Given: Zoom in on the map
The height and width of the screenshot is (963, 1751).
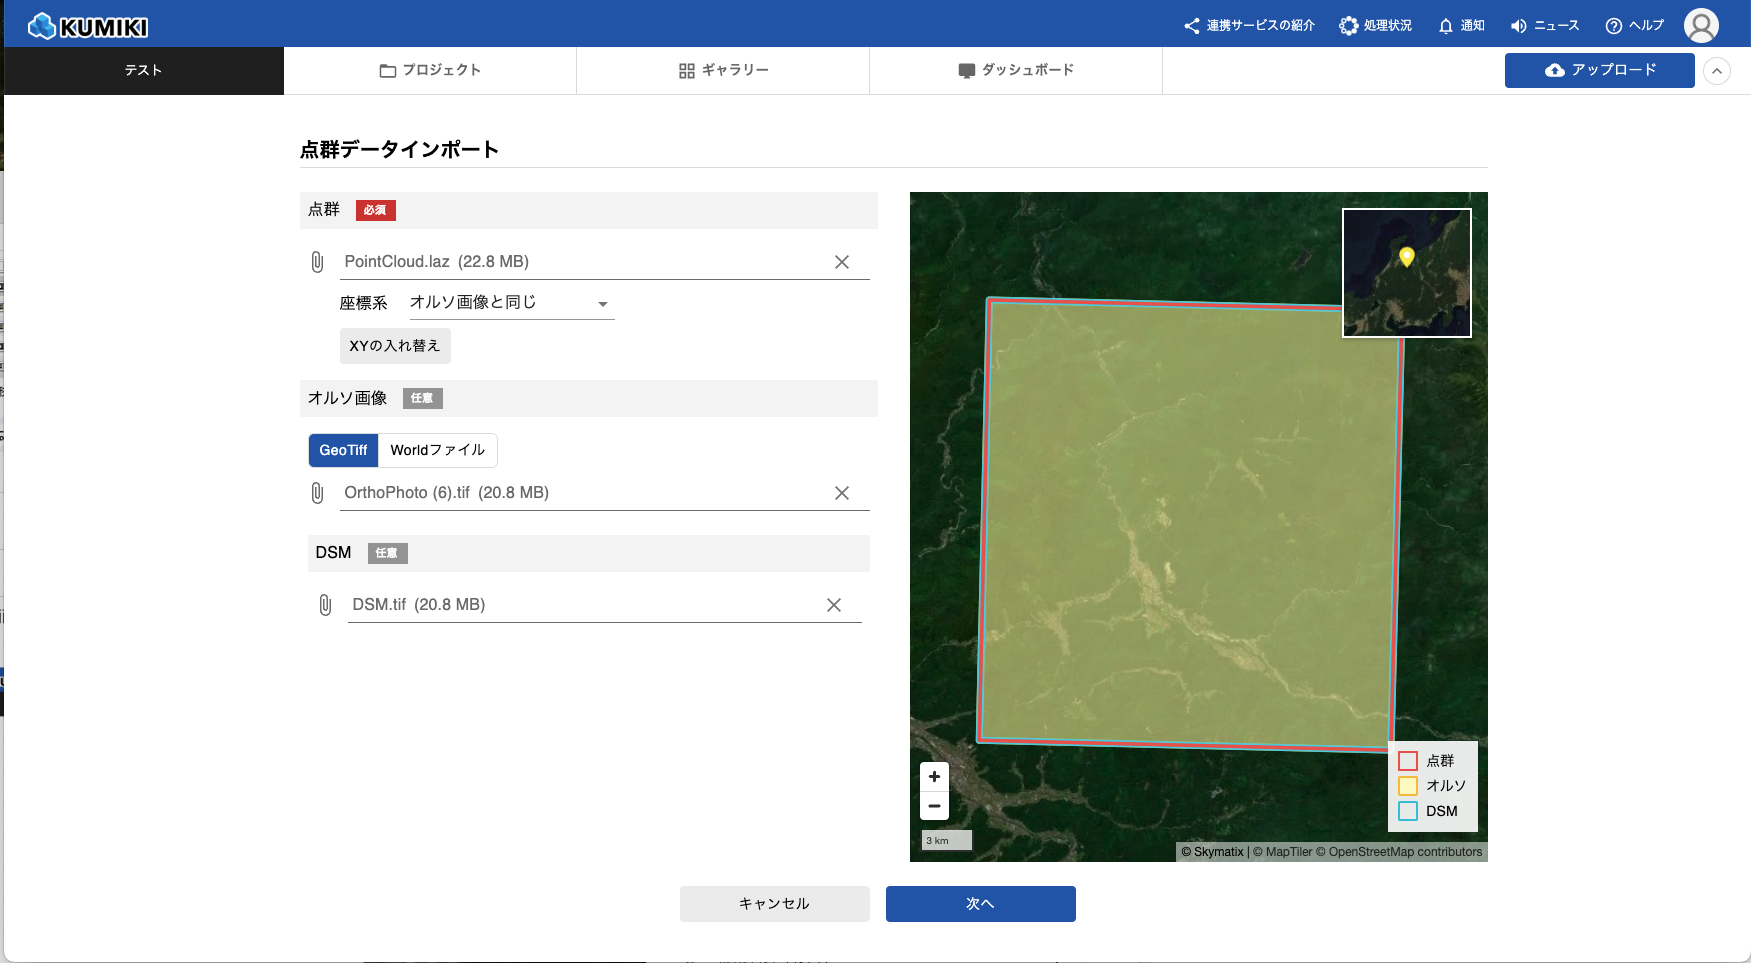Looking at the screenshot, I should 934,777.
